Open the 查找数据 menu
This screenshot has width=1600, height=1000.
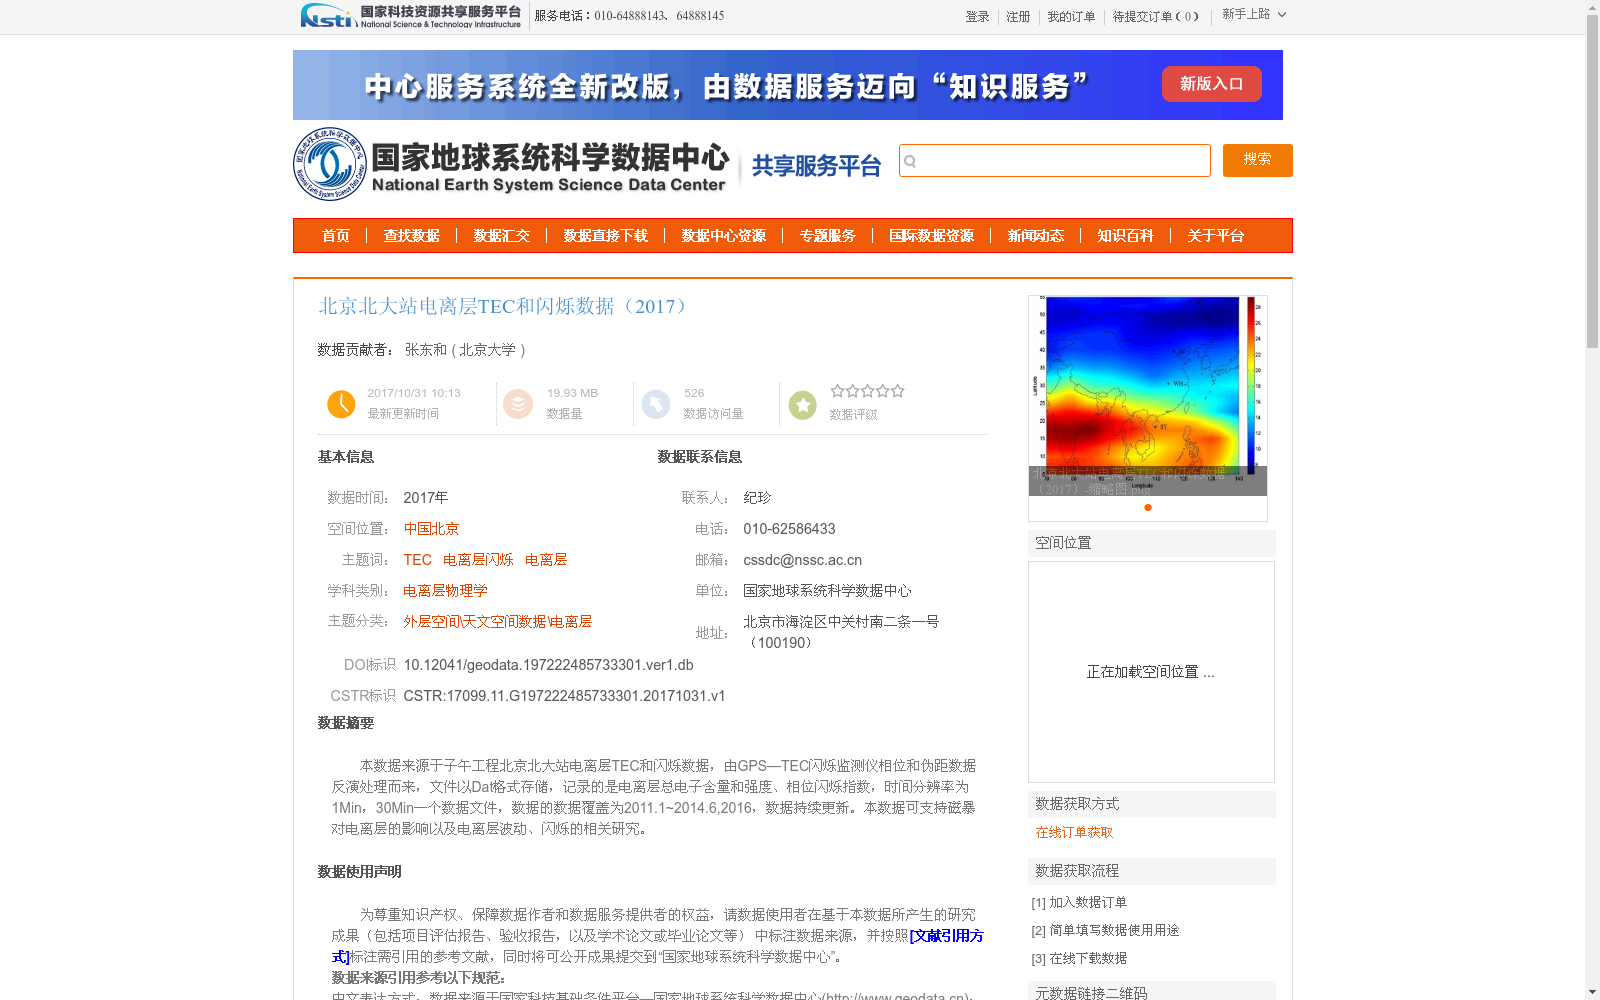pyautogui.click(x=412, y=236)
